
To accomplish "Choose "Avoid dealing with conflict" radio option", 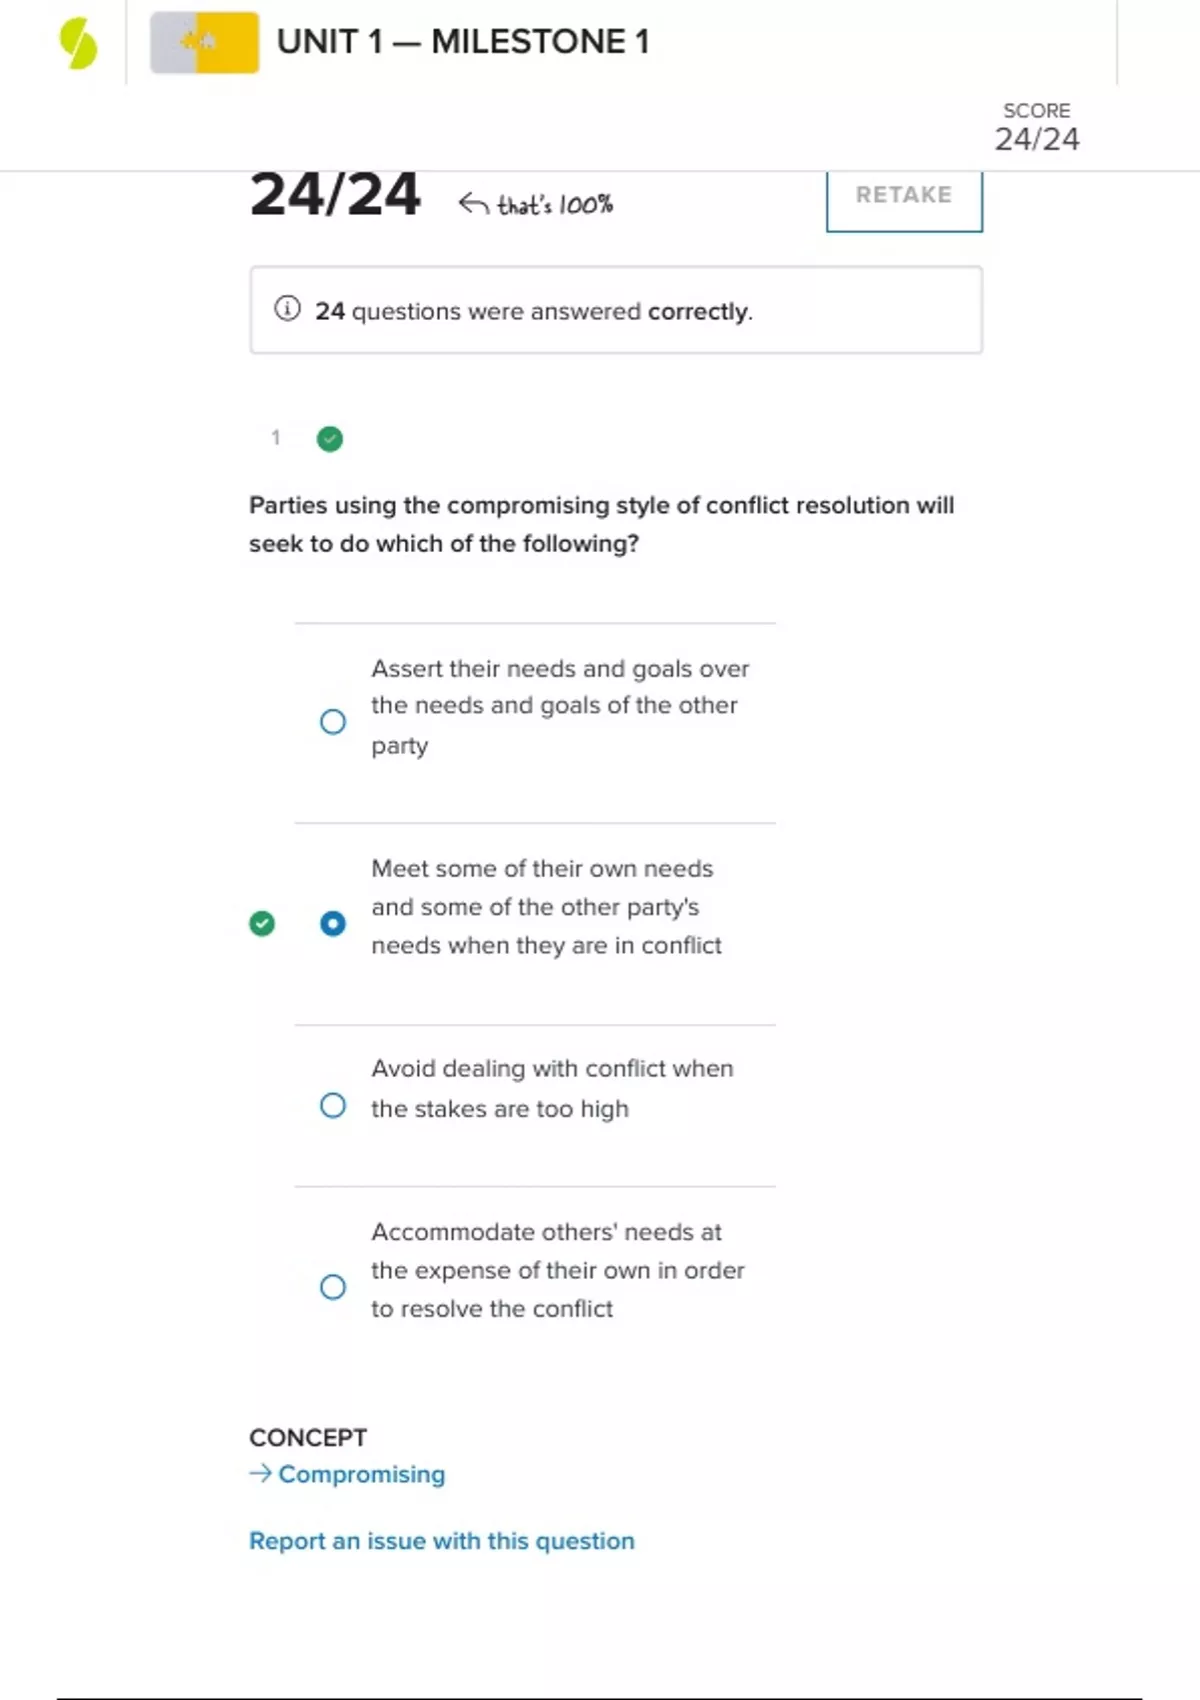I will (x=333, y=1106).
